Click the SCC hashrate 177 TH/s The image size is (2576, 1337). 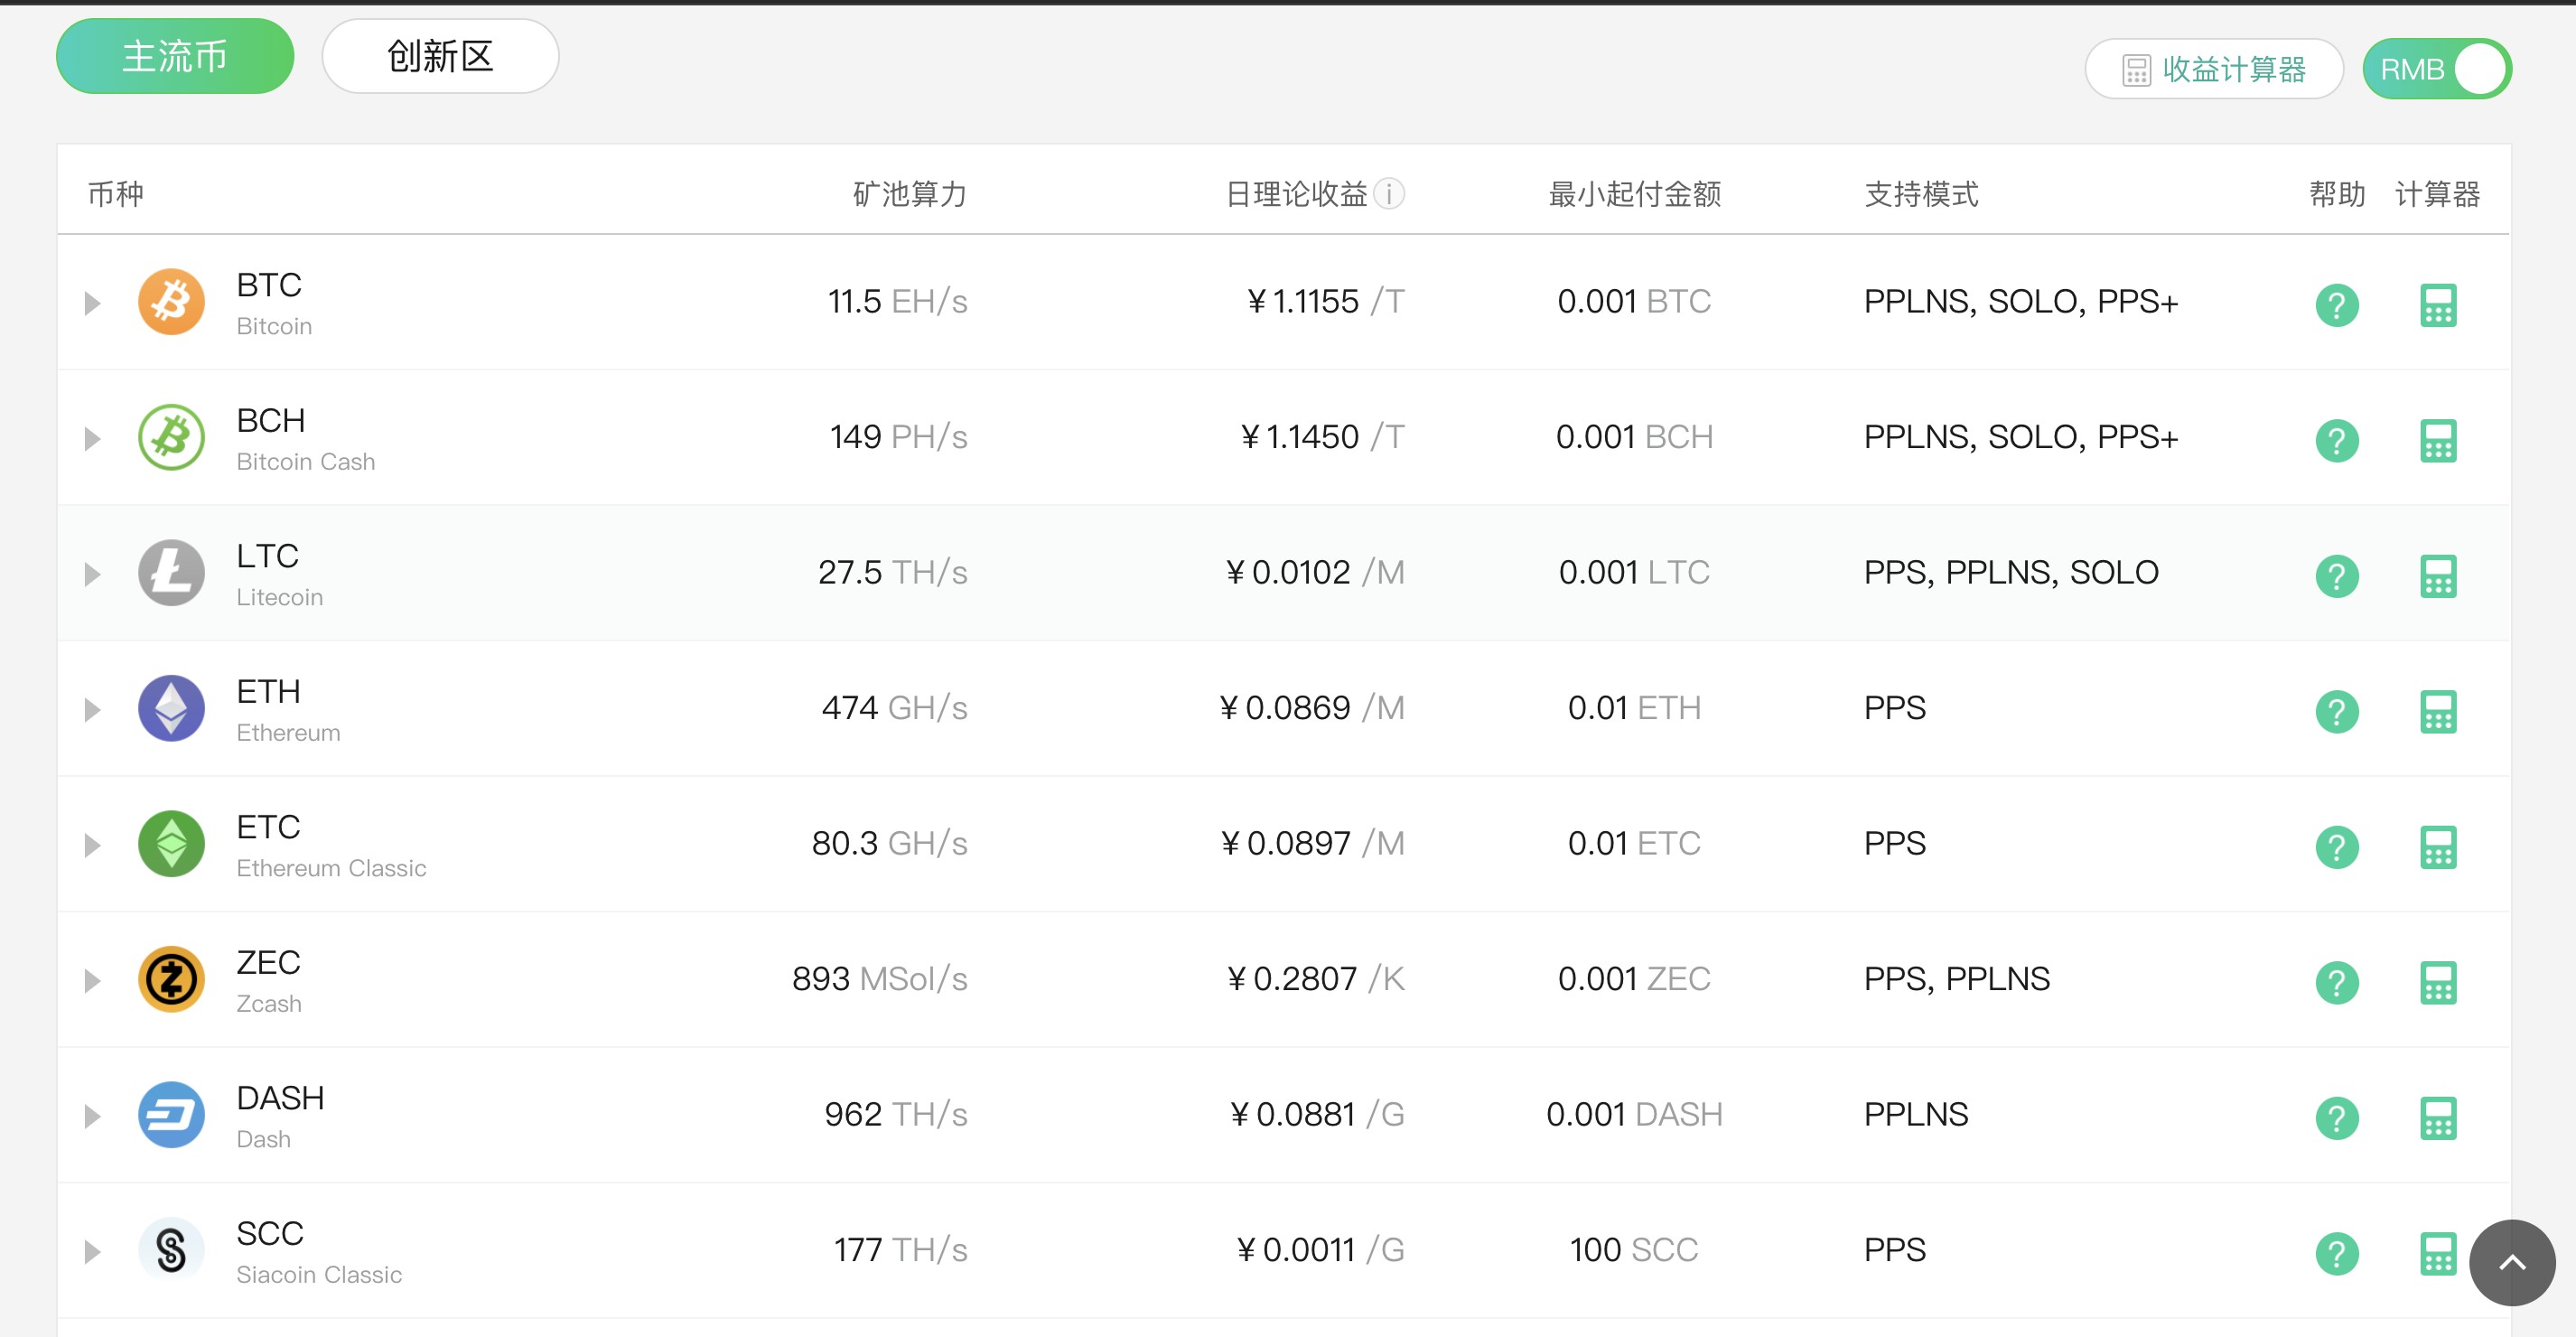(x=900, y=1250)
